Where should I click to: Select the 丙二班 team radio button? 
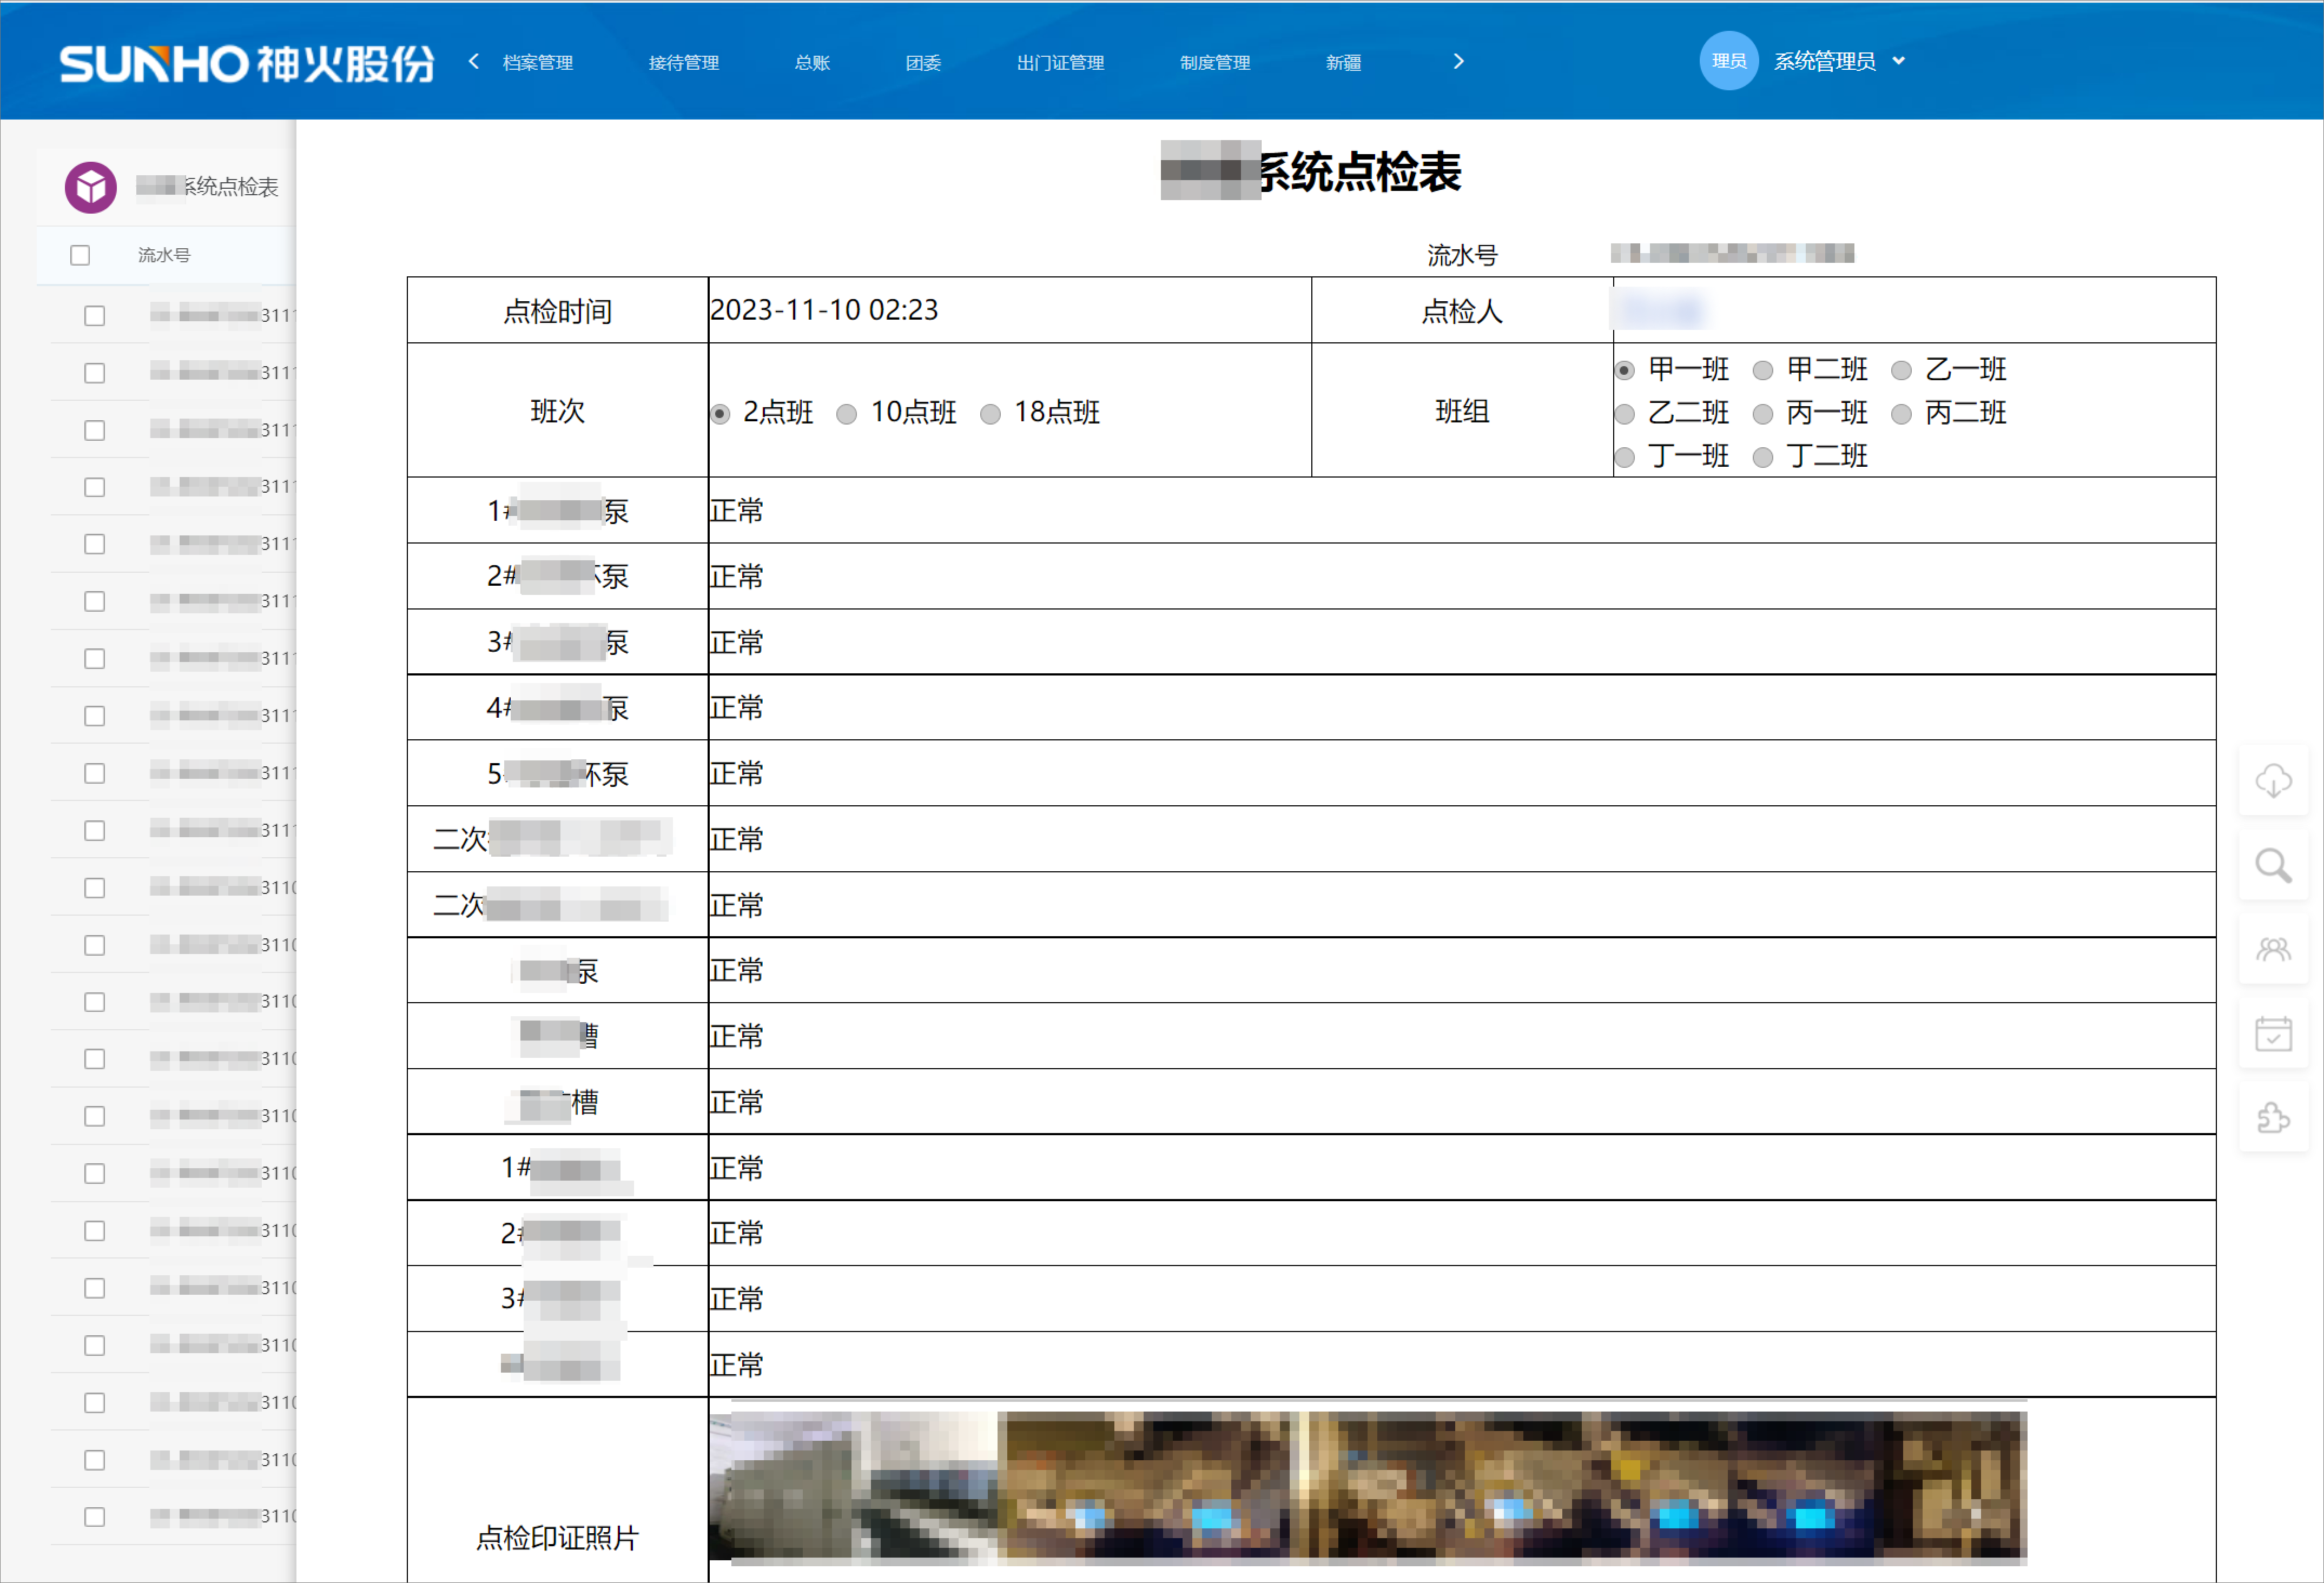click(x=1902, y=413)
